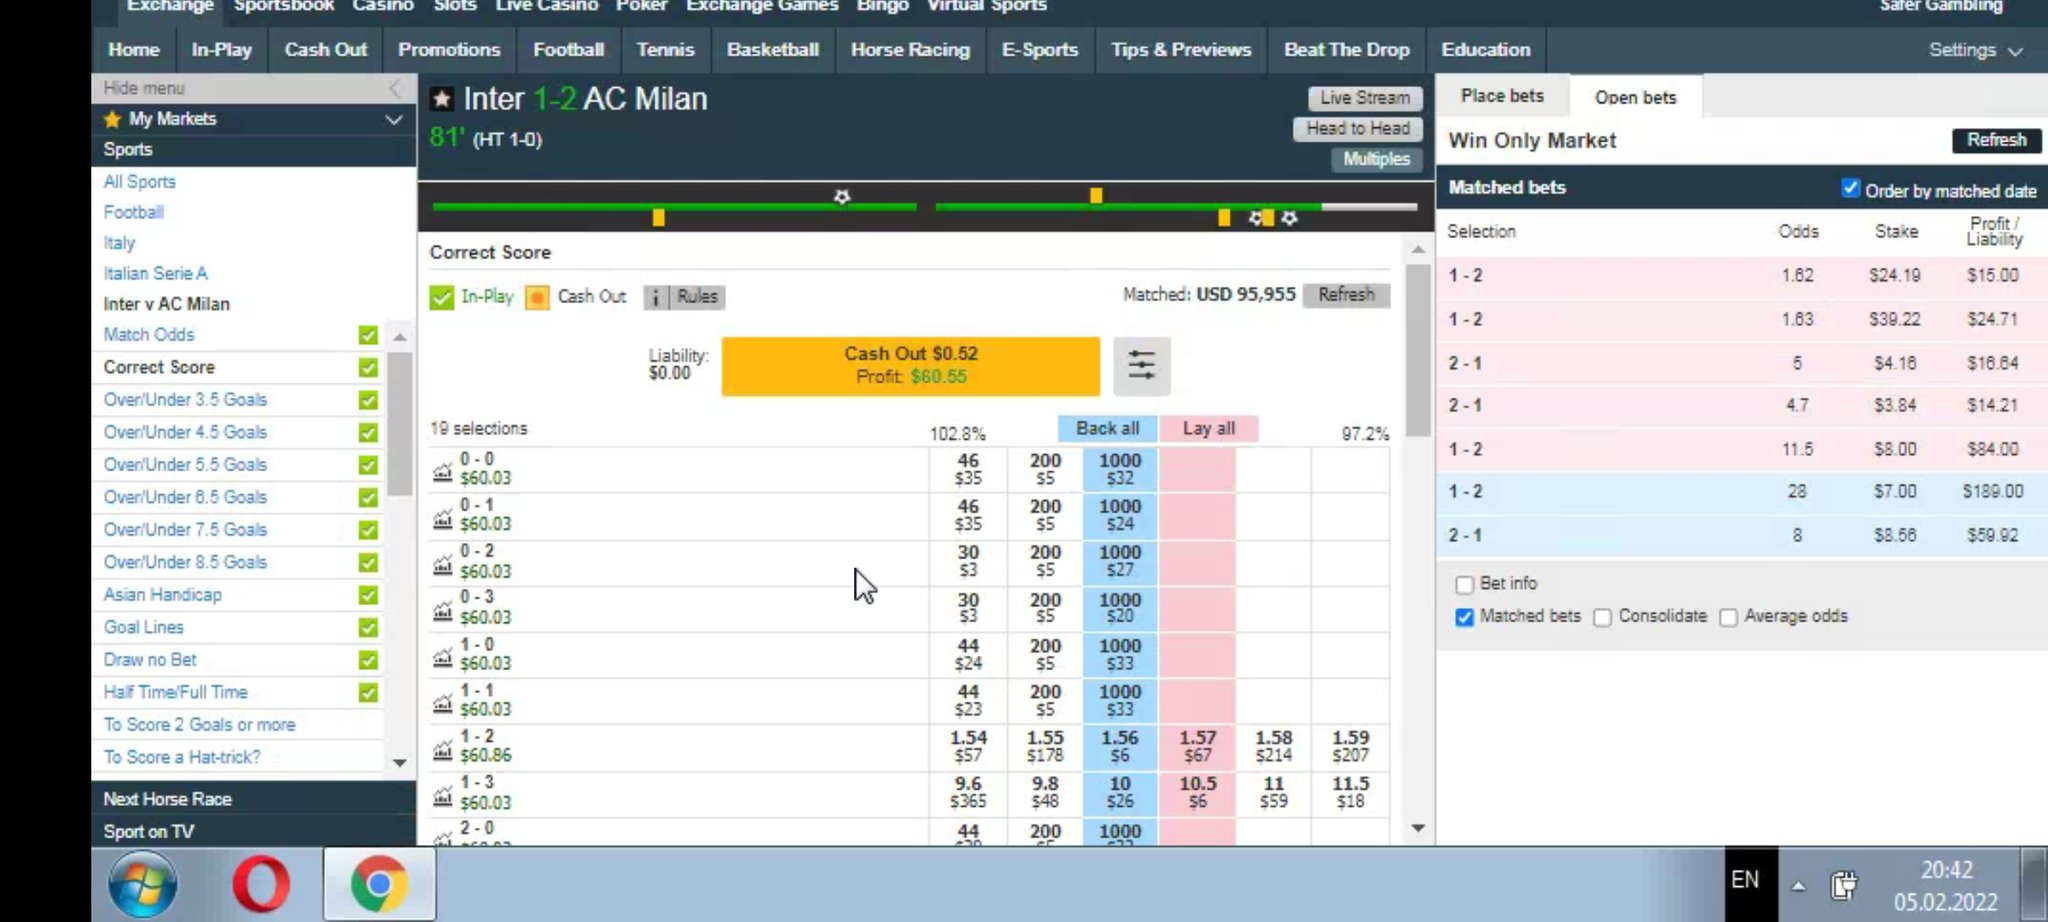This screenshot has height=922, width=2048.
Task: Open graph icon for 1 - 2 selection
Action: [x=442, y=748]
